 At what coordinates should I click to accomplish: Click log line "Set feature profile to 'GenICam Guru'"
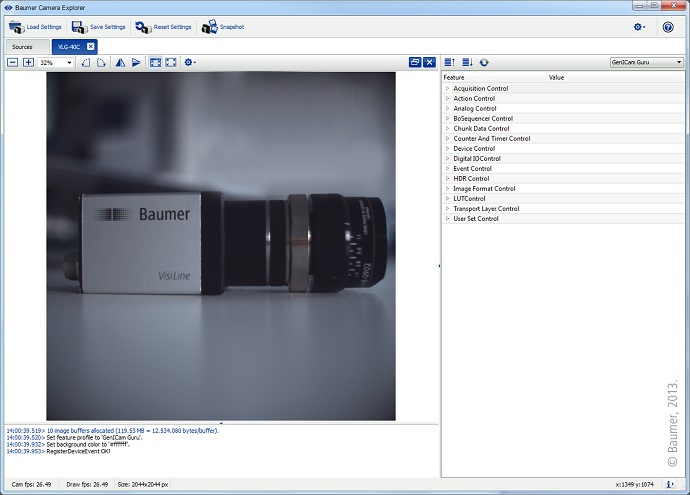[x=74, y=438]
